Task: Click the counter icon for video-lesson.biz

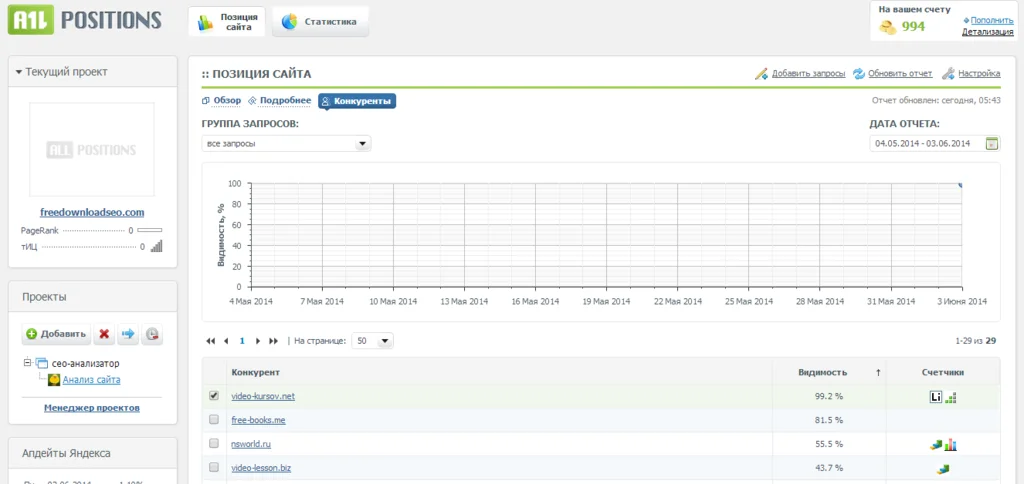Action: coord(942,468)
